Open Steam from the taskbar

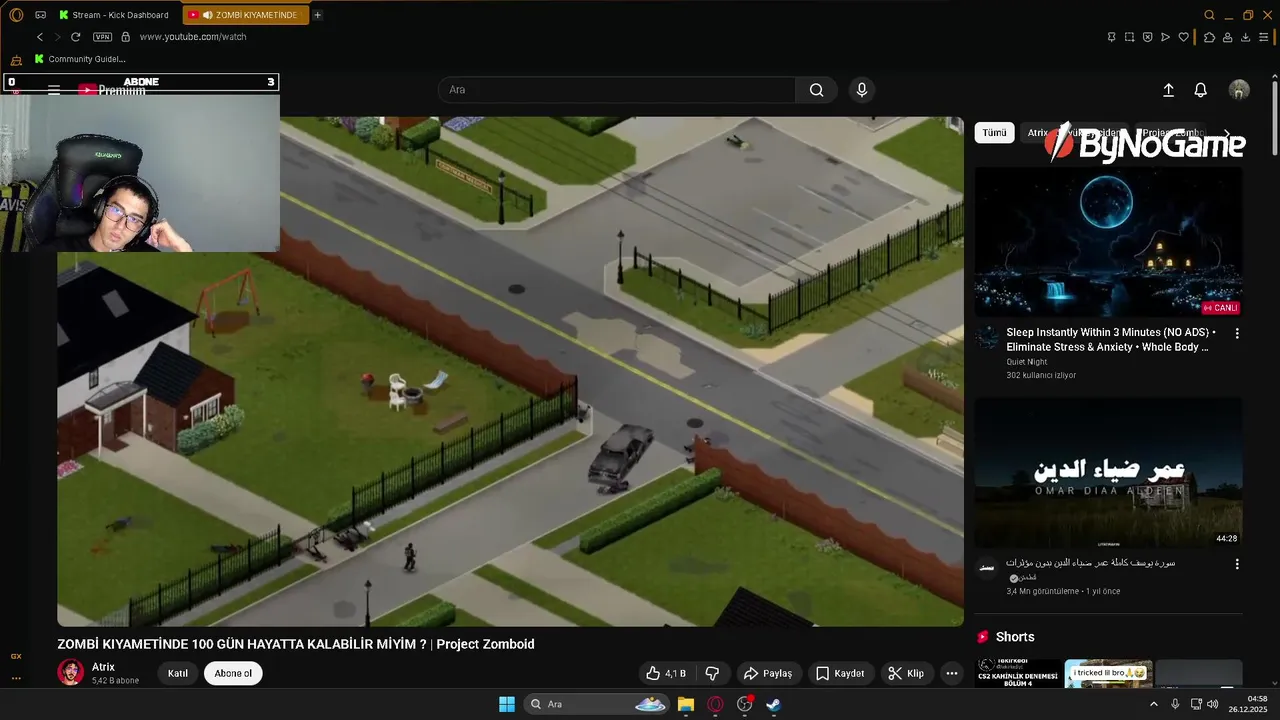click(x=773, y=704)
